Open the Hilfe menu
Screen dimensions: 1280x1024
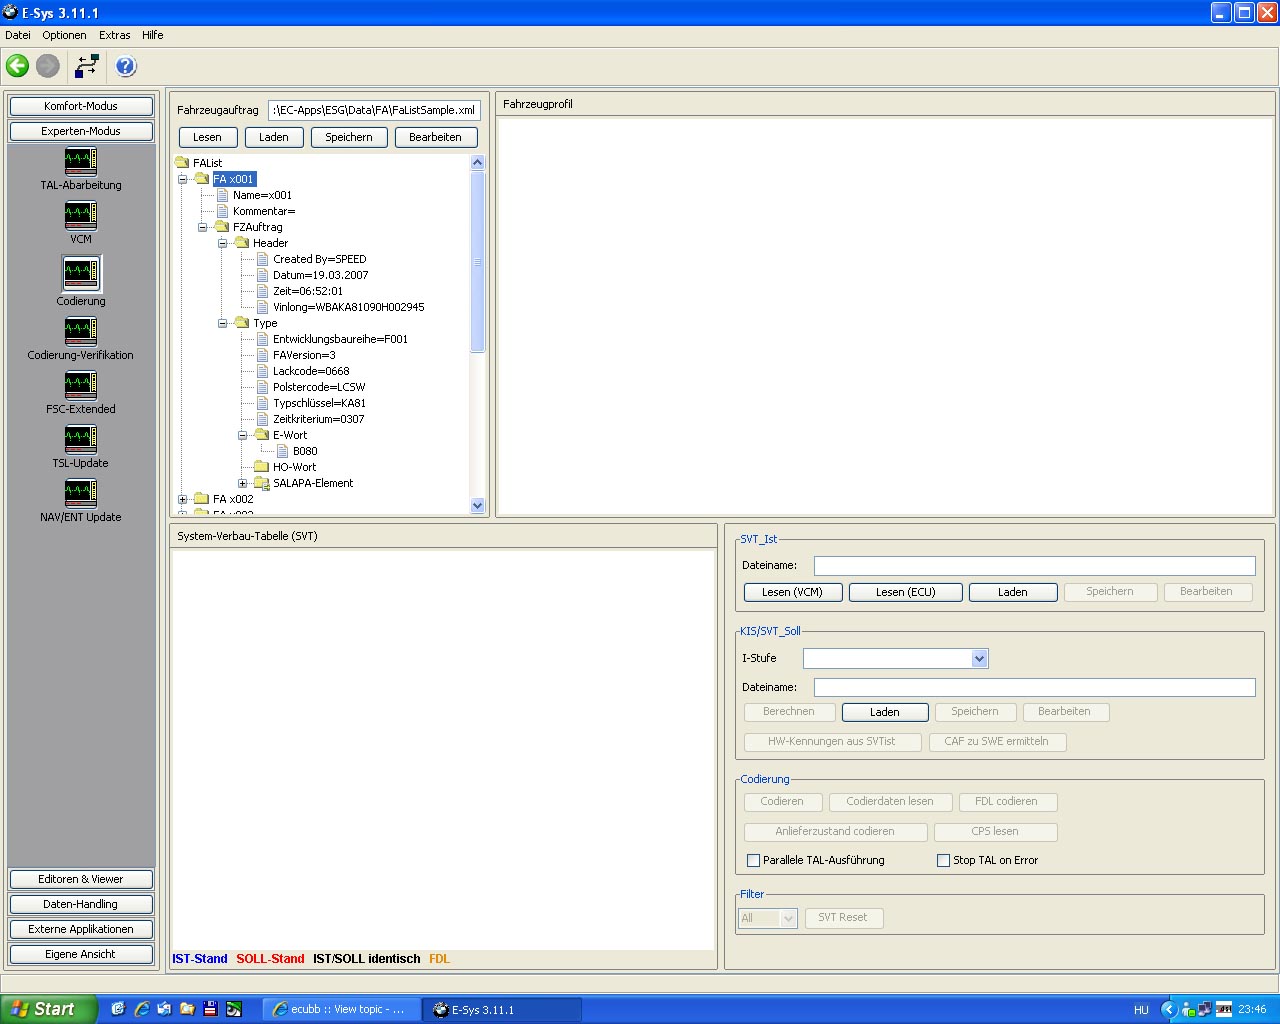click(153, 35)
